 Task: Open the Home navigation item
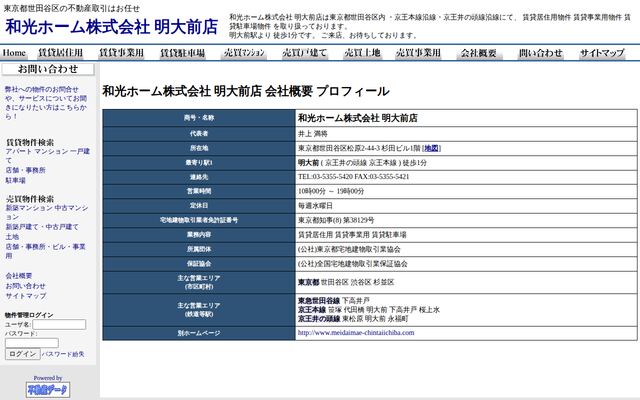[14, 53]
